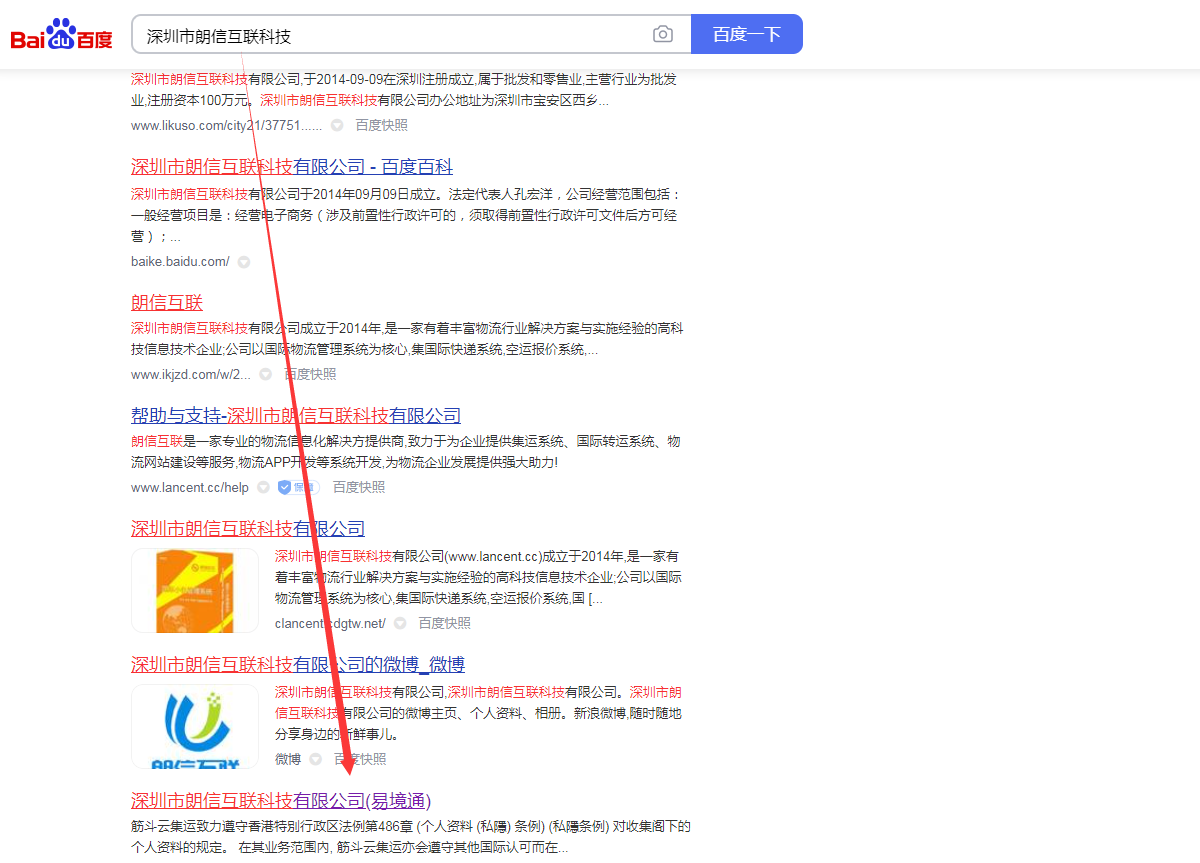
Task: Click the 百度一下 search button
Action: tap(747, 34)
